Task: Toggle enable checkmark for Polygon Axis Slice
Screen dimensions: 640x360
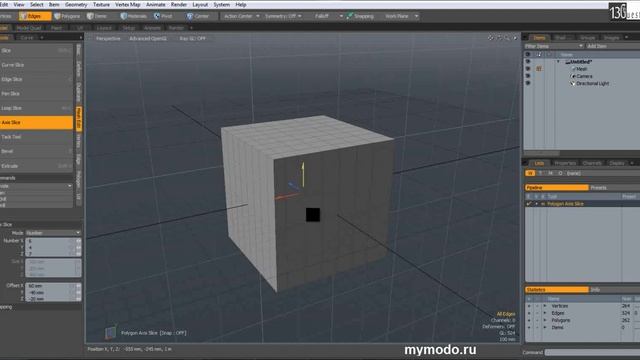Action: click(x=529, y=204)
